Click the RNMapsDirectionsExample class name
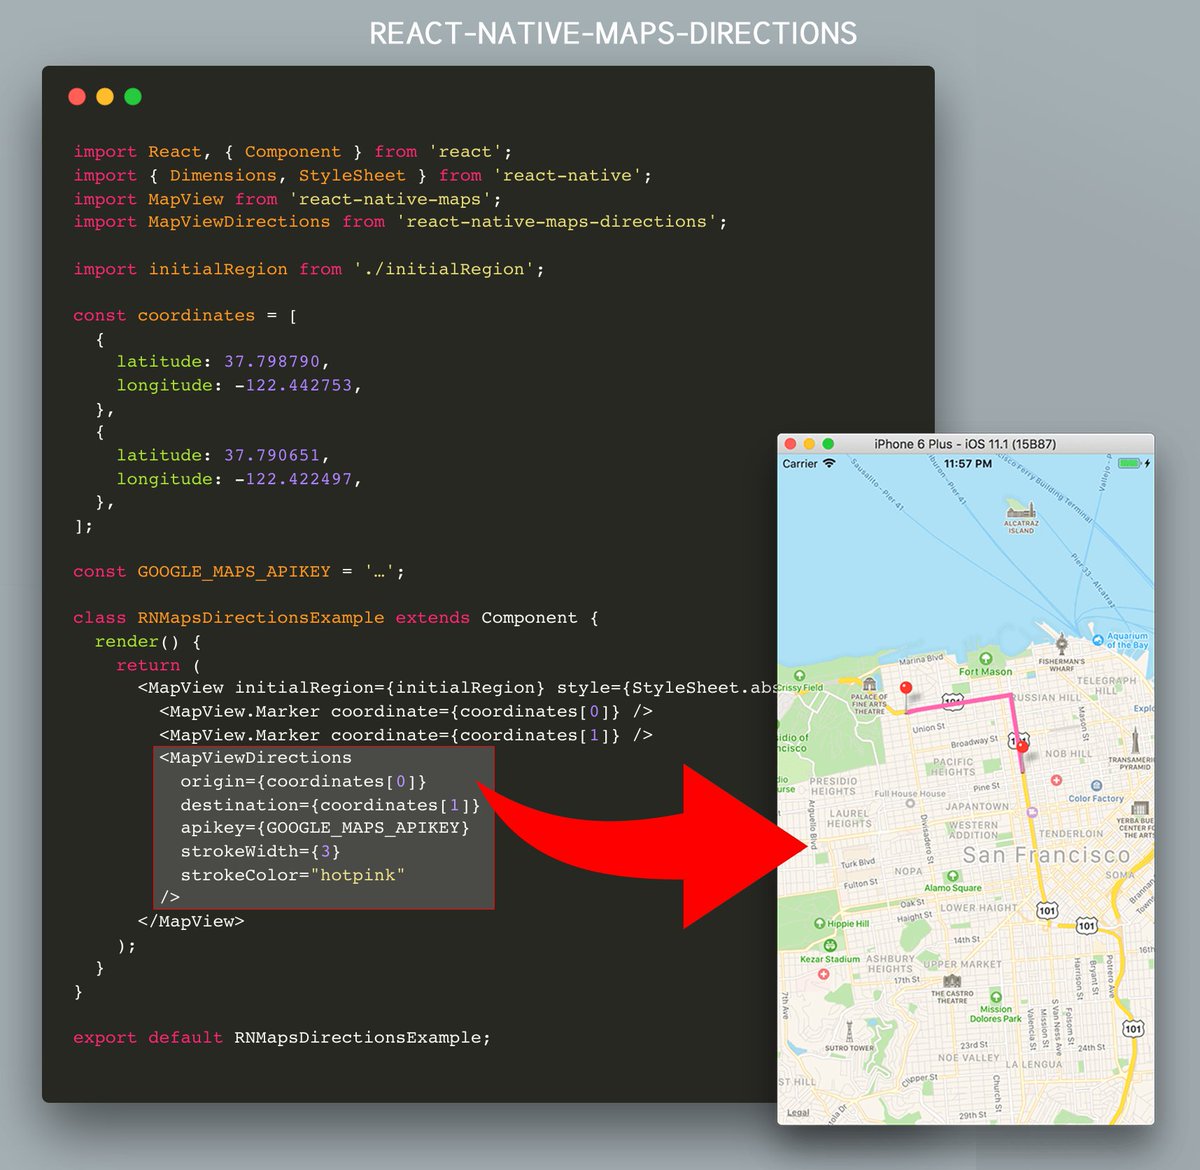This screenshot has height=1170, width=1200. (260, 618)
